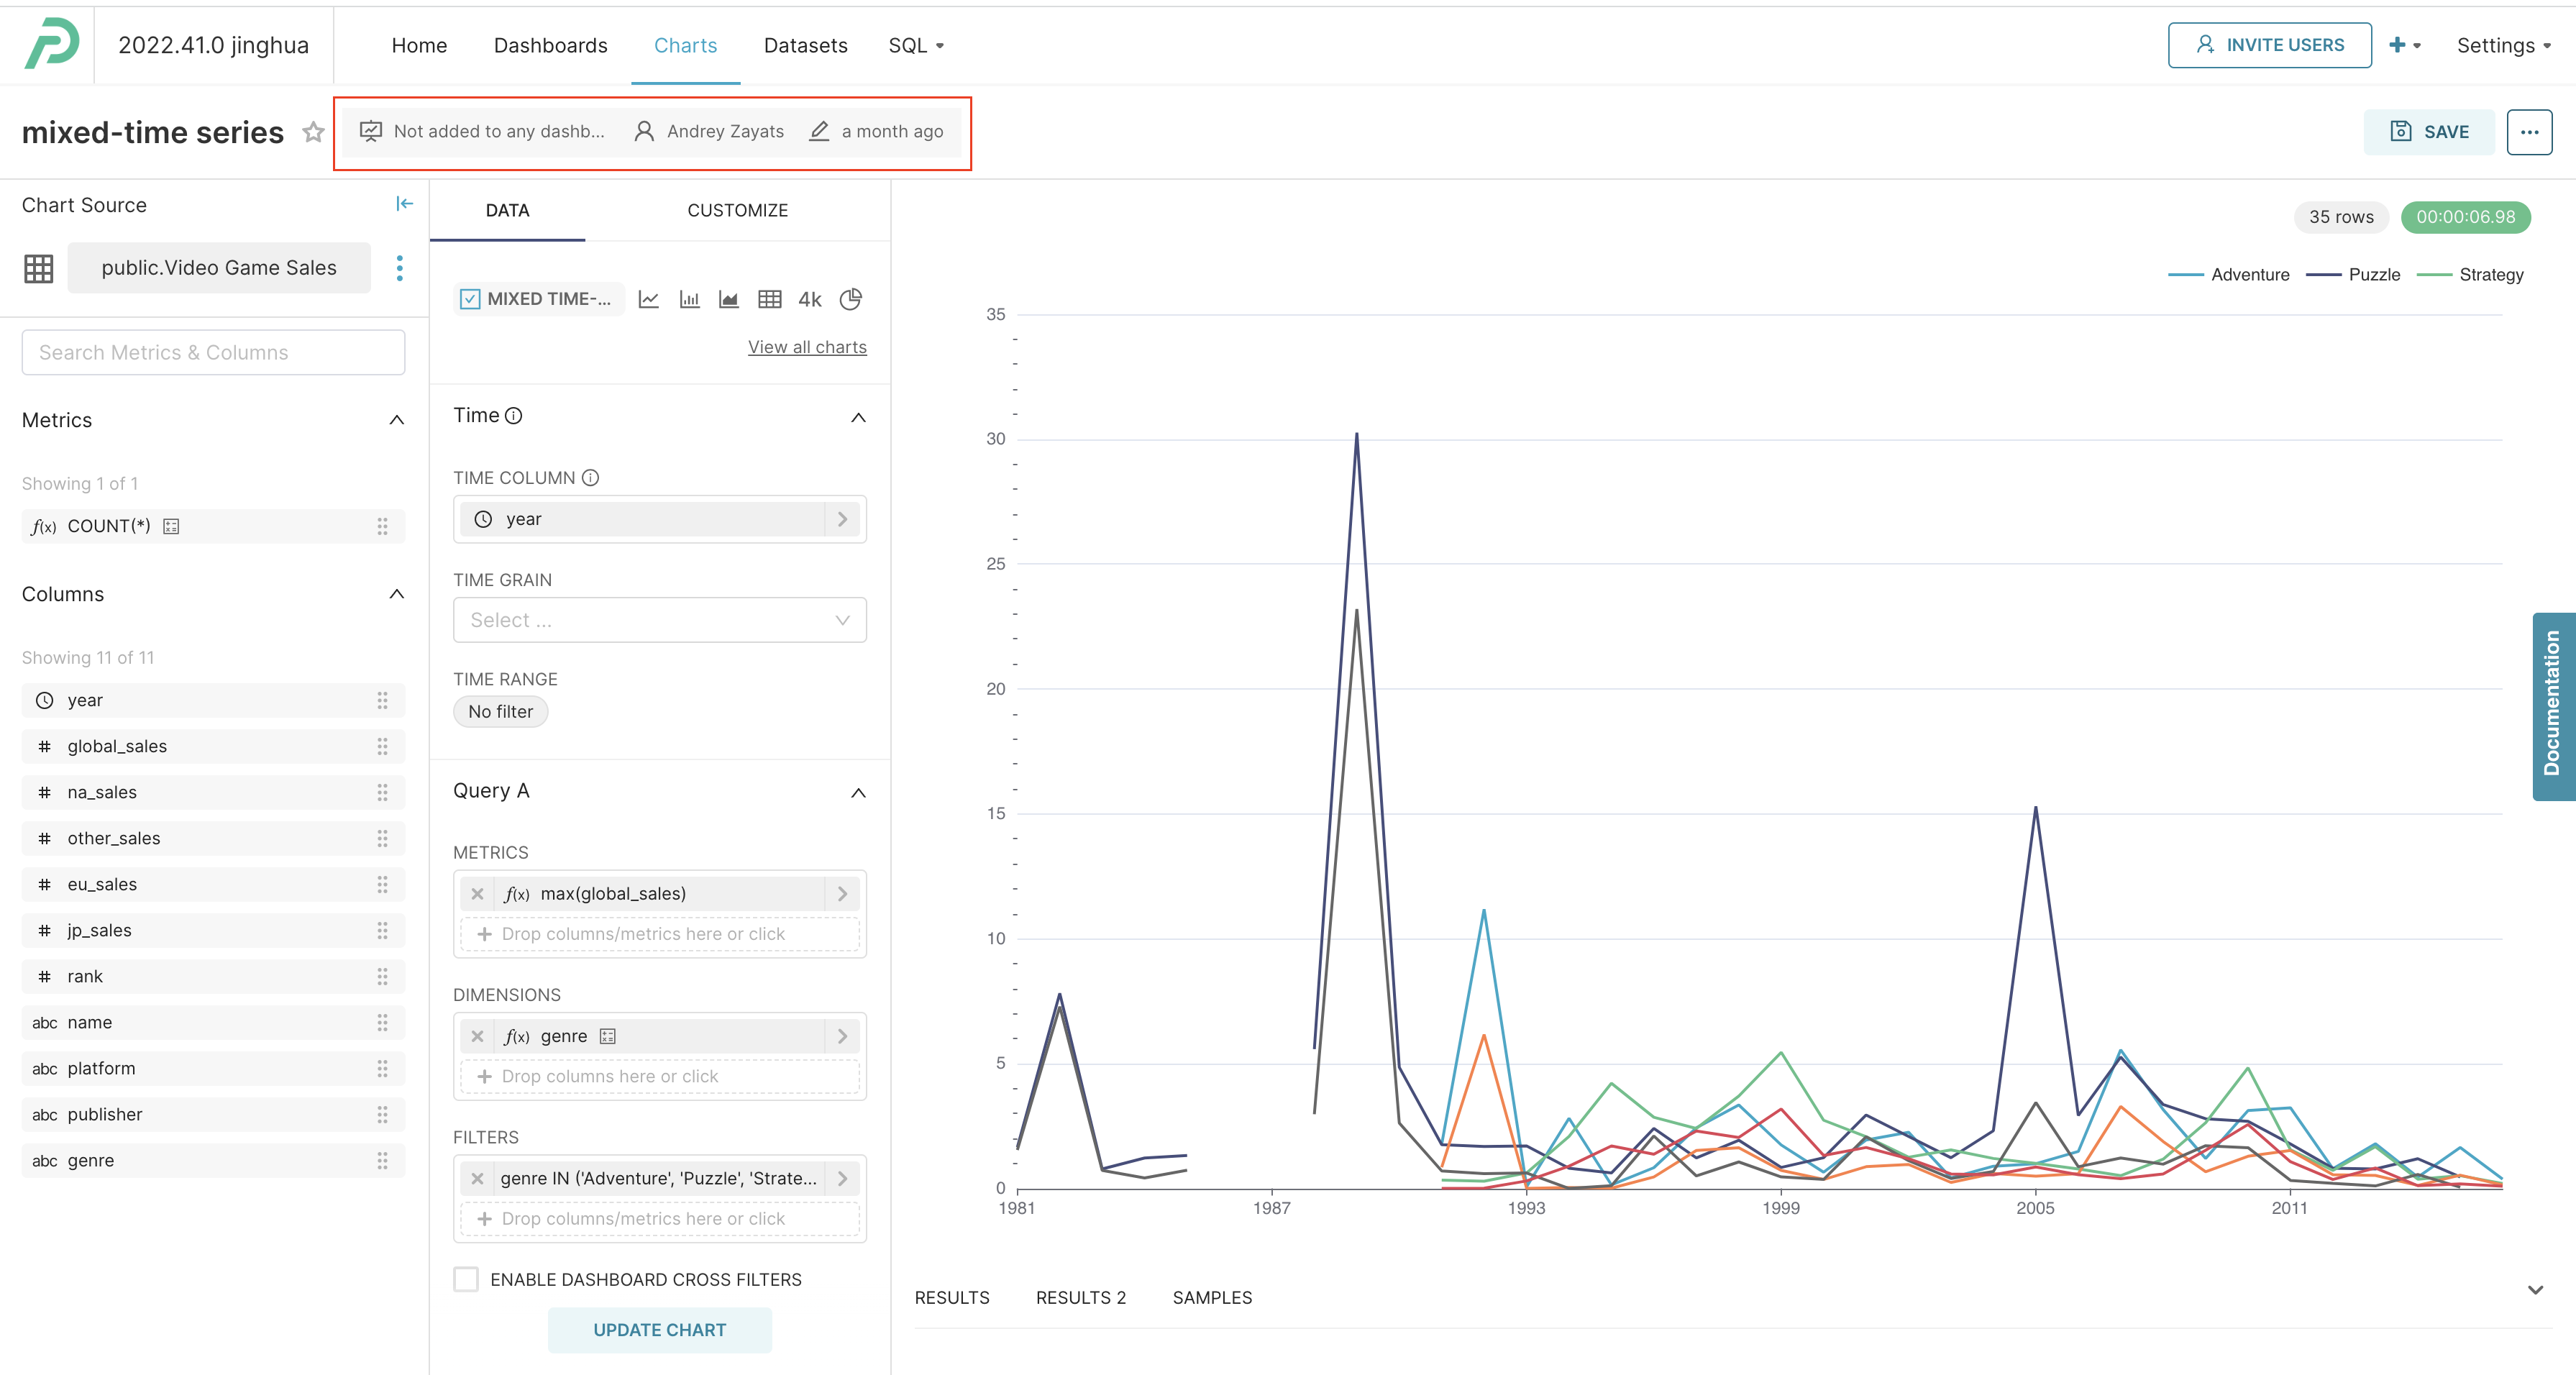Collapse the Metrics section
This screenshot has width=2576, height=1375.
click(x=397, y=420)
